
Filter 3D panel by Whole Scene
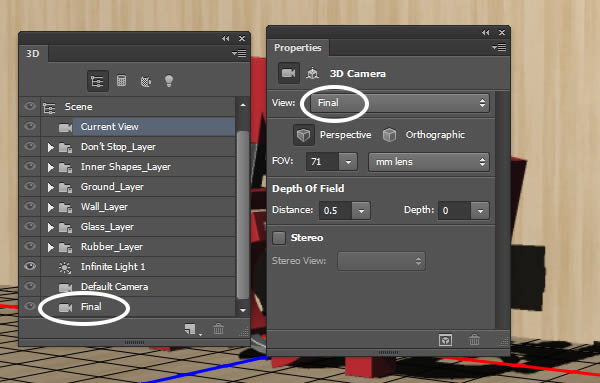[98, 81]
